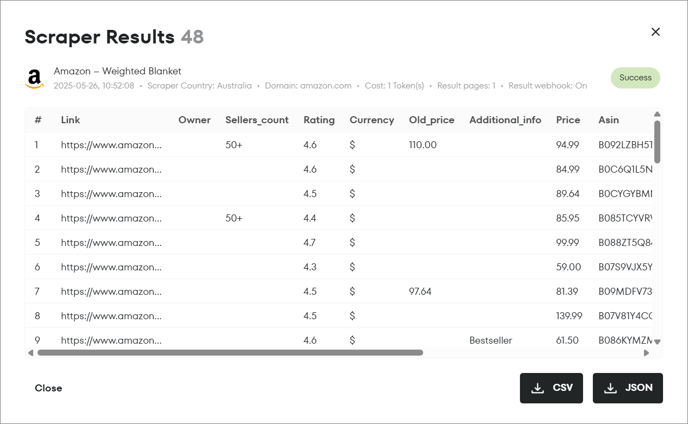This screenshot has width=688, height=424.
Task: Click the Old_price column header
Action: [x=431, y=120]
